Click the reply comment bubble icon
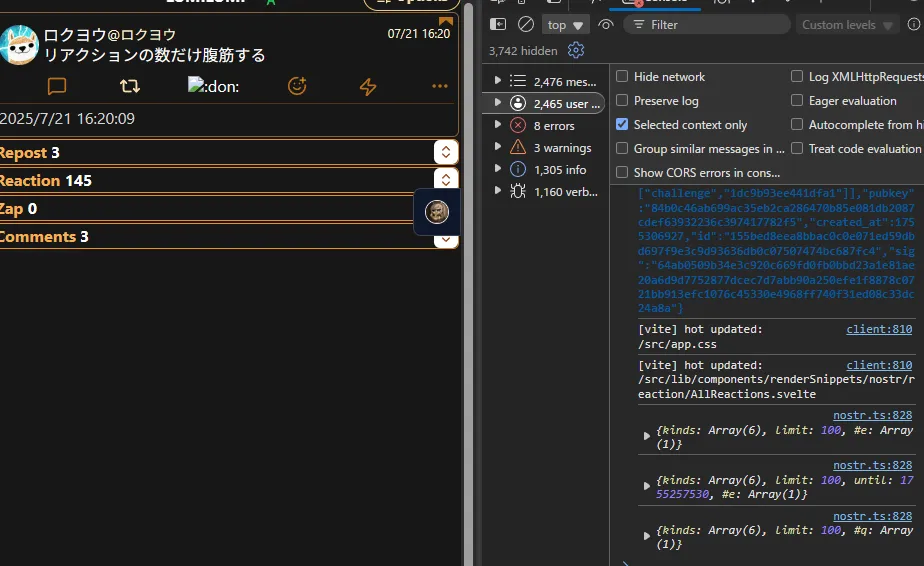Image resolution: width=924 pixels, height=566 pixels. click(57, 87)
